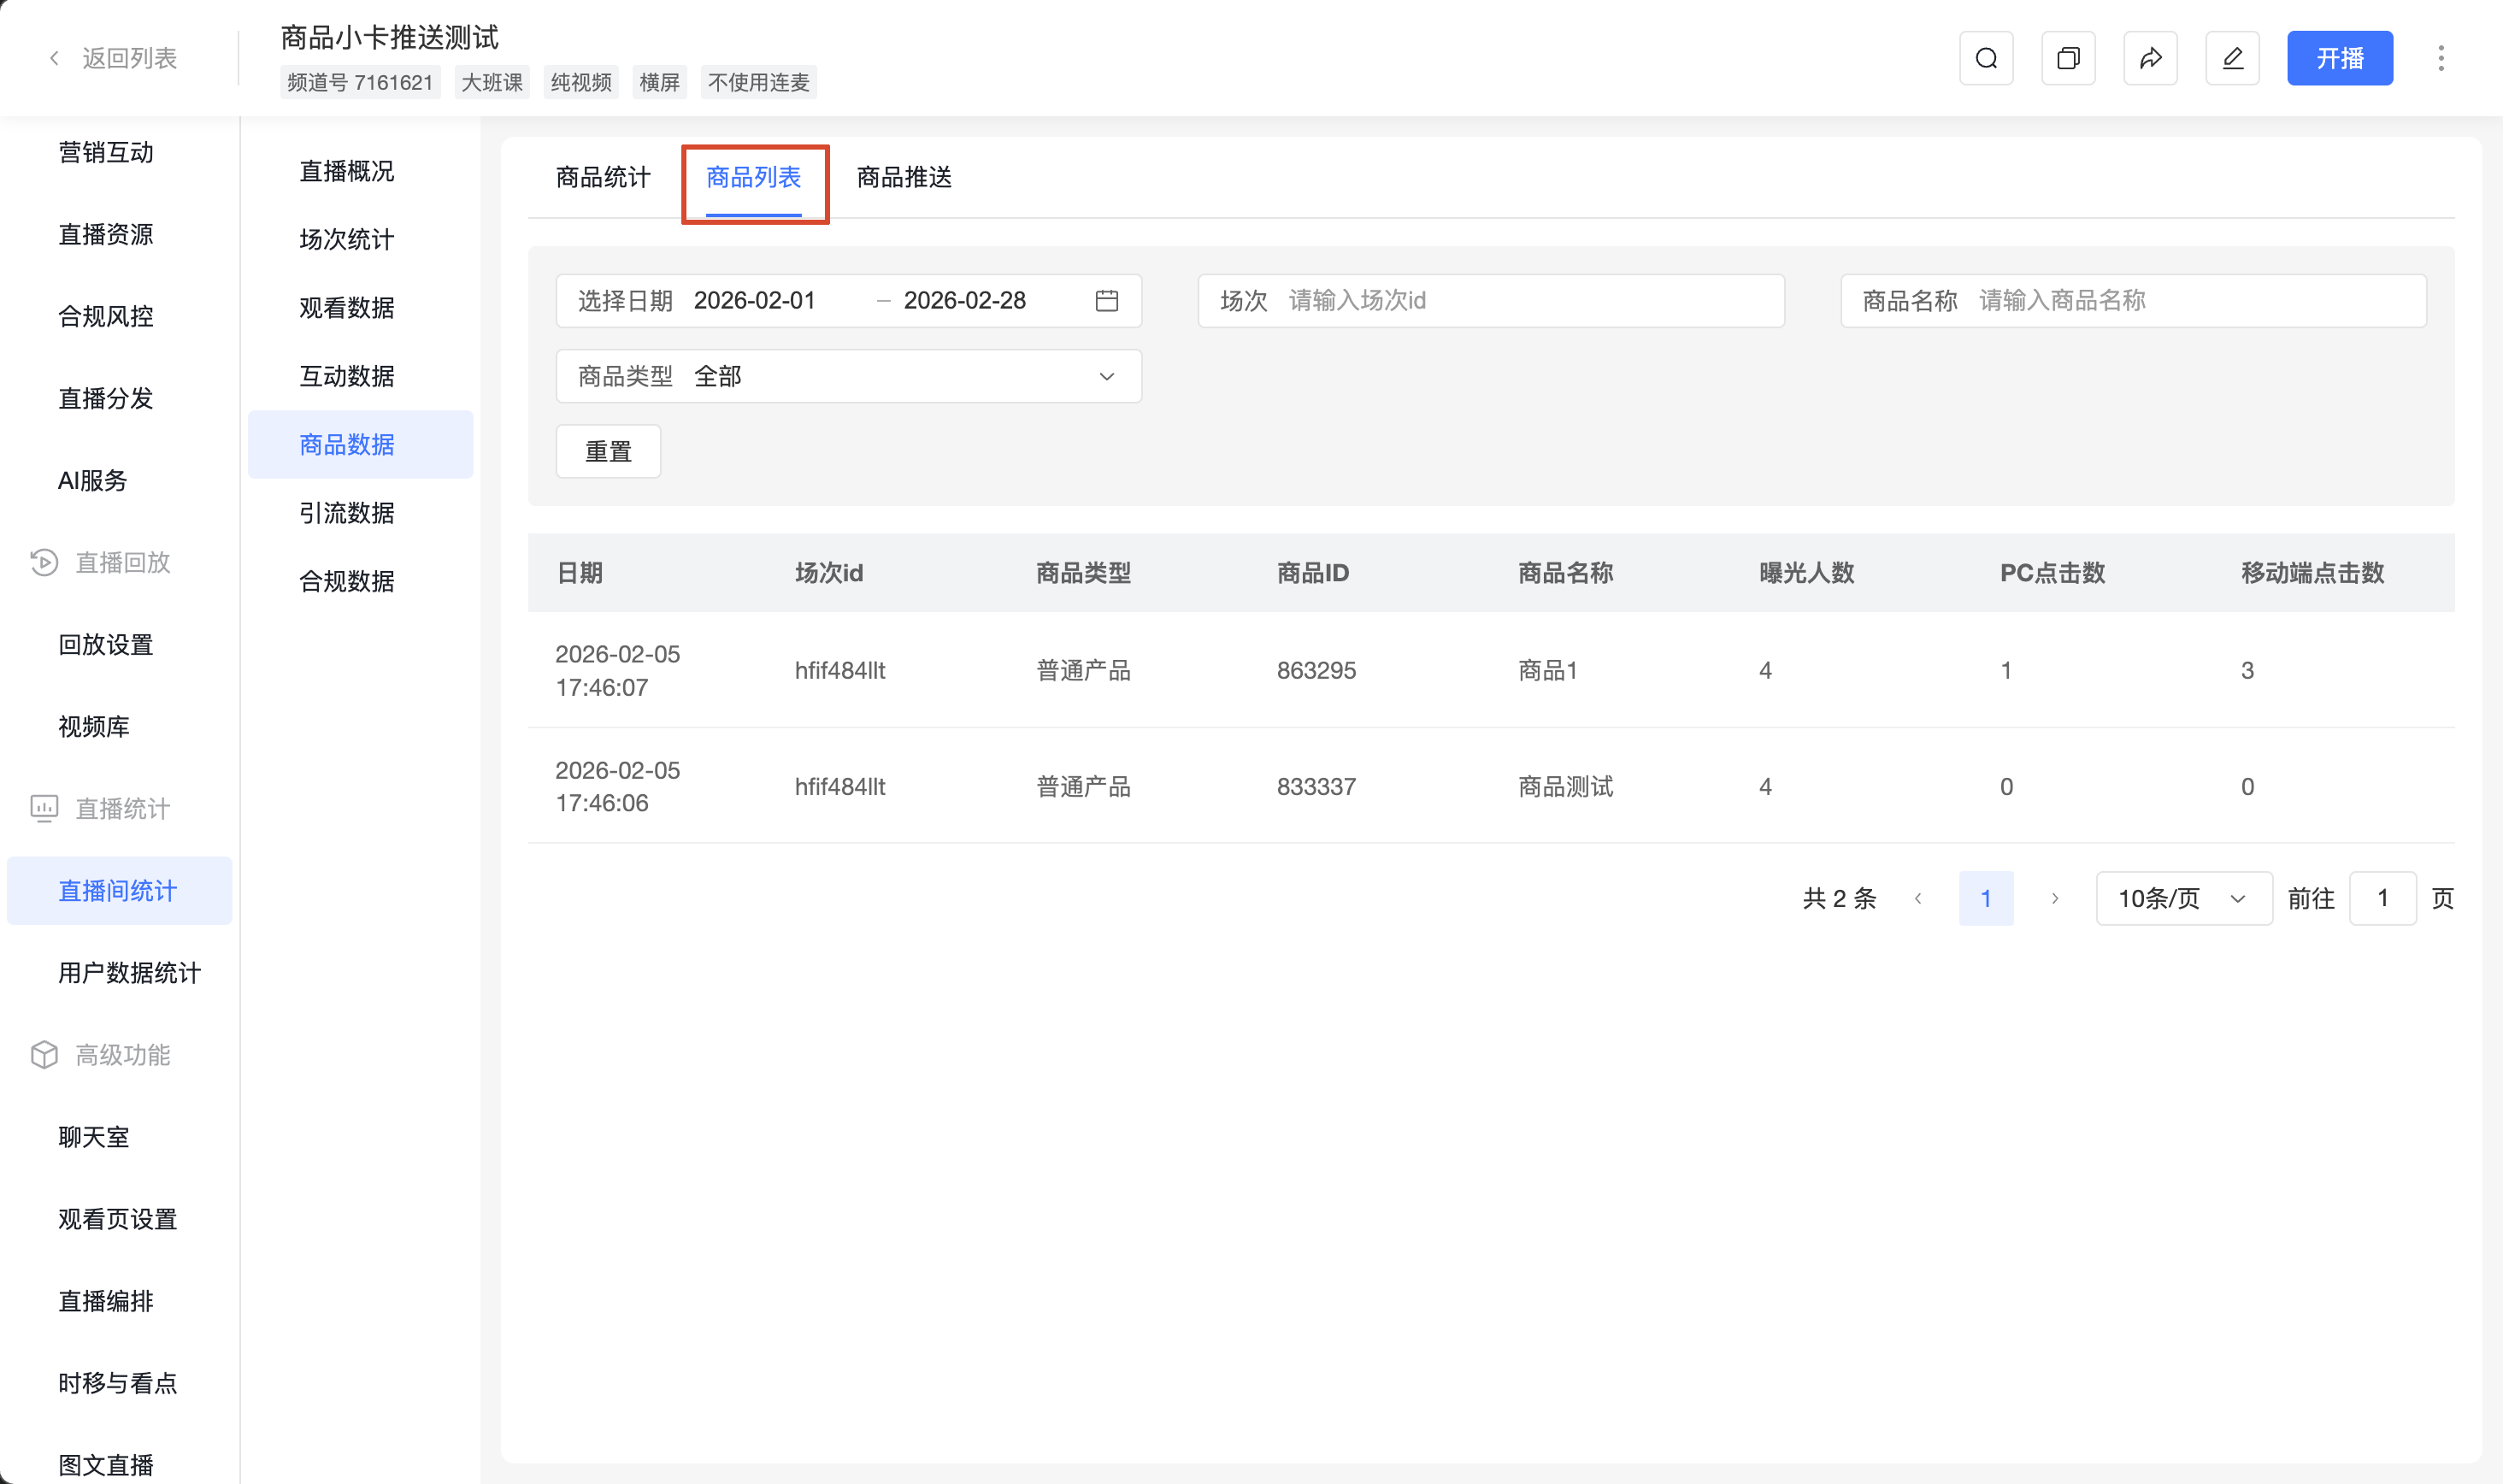Open the more options vertical dots menu
This screenshot has height=1484, width=2503.
click(2440, 58)
